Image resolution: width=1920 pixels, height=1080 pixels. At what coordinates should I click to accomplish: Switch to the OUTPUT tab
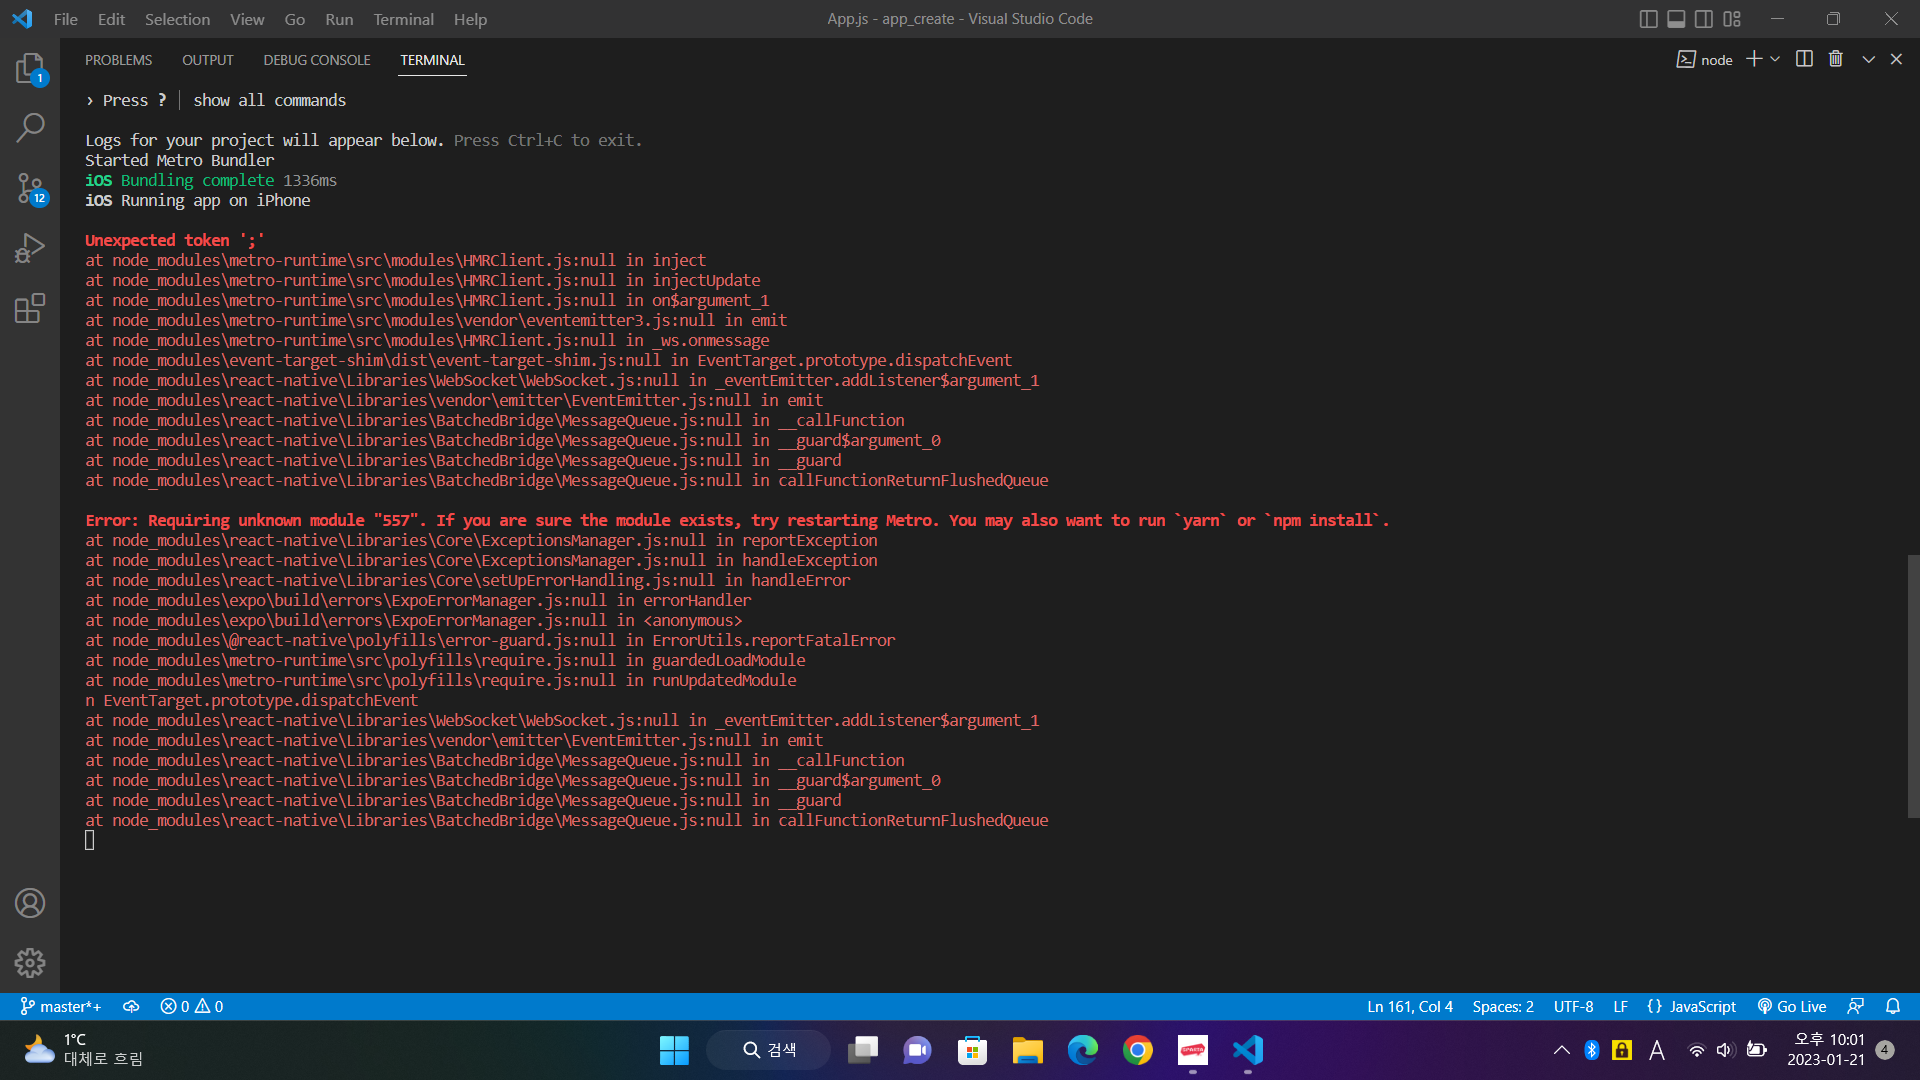pos(208,60)
